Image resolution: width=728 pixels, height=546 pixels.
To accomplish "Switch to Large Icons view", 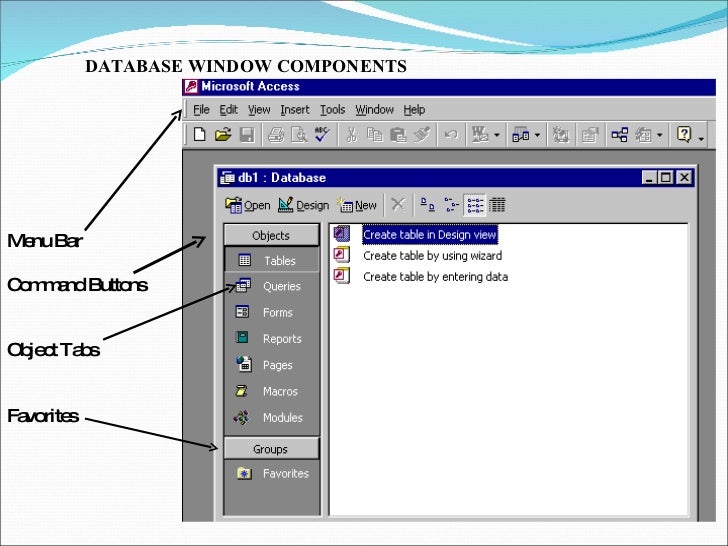I will point(428,204).
